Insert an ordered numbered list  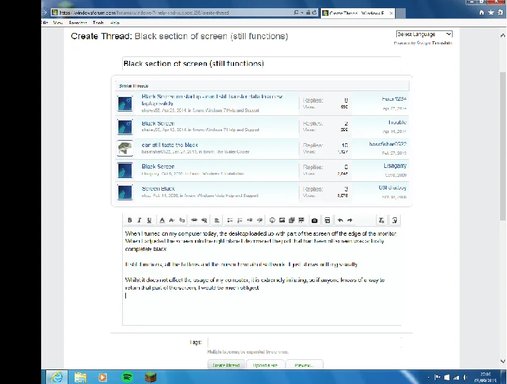[239, 220]
